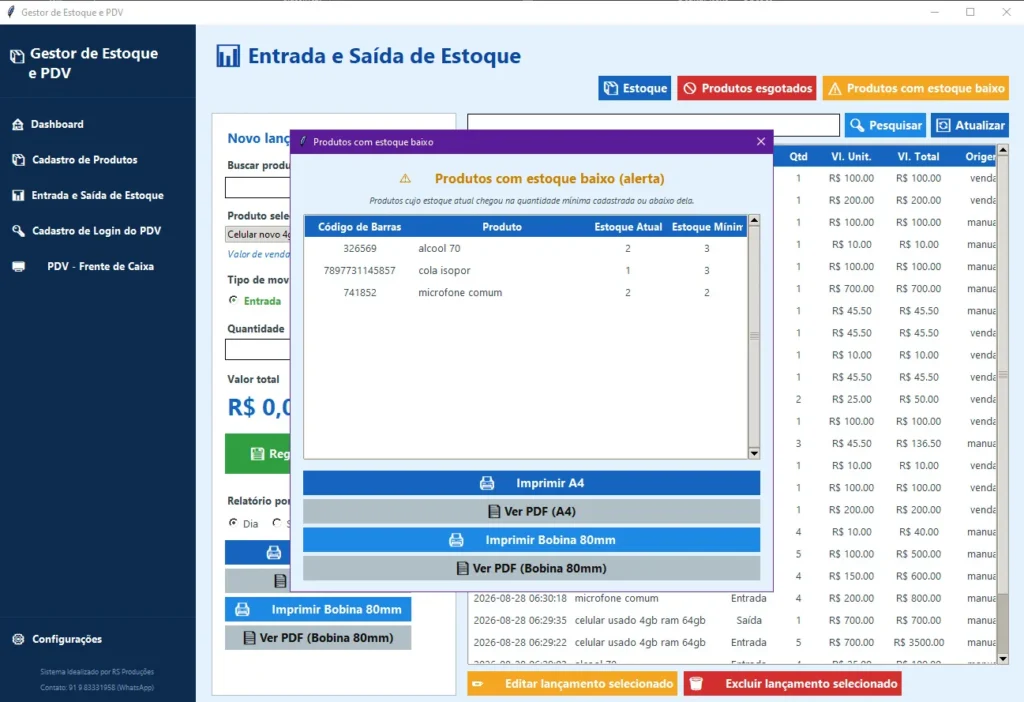
Task: Click the Estoque Atual column header
Action: pyautogui.click(x=628, y=227)
